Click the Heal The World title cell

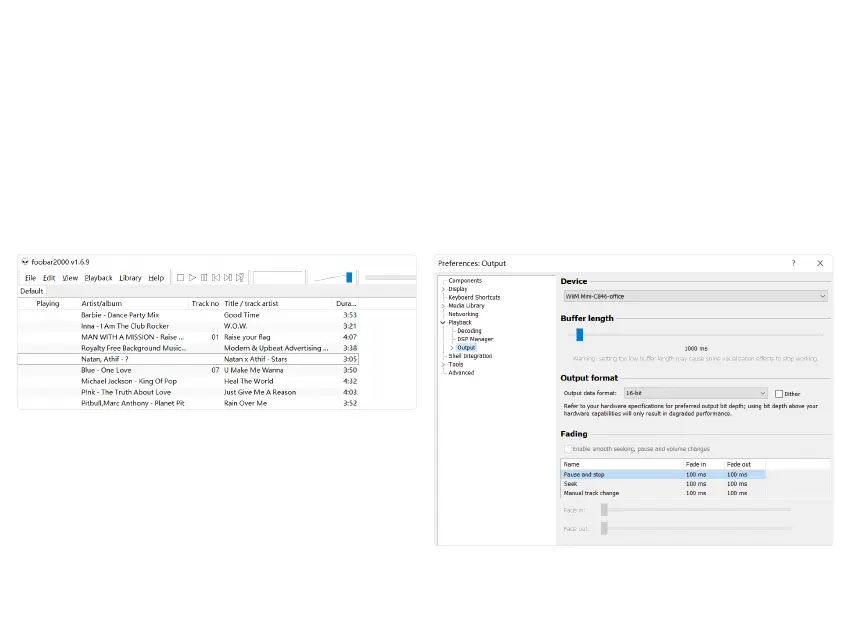[x=249, y=381]
